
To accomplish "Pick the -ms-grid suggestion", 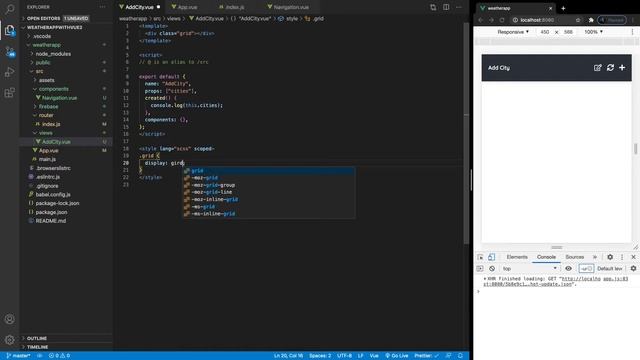I will pos(269,207).
